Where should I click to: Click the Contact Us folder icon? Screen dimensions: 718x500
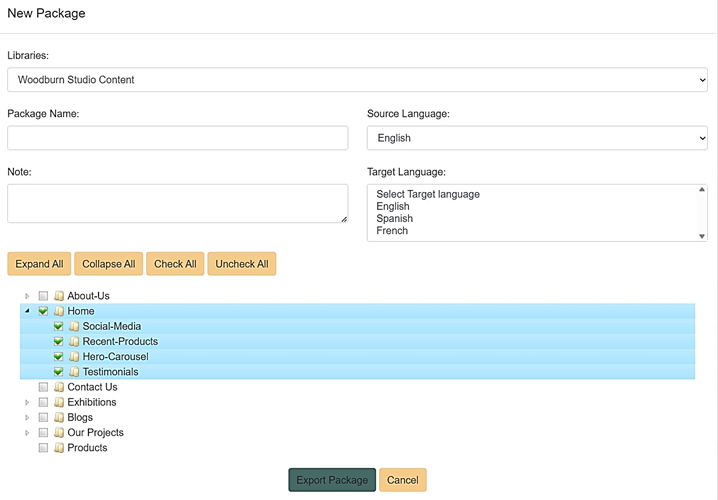pyautogui.click(x=59, y=387)
